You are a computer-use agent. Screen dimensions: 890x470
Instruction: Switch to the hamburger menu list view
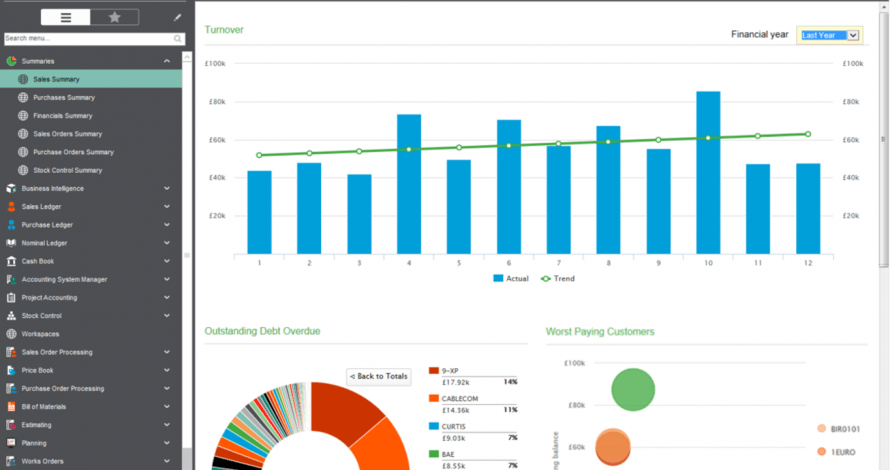click(x=65, y=18)
